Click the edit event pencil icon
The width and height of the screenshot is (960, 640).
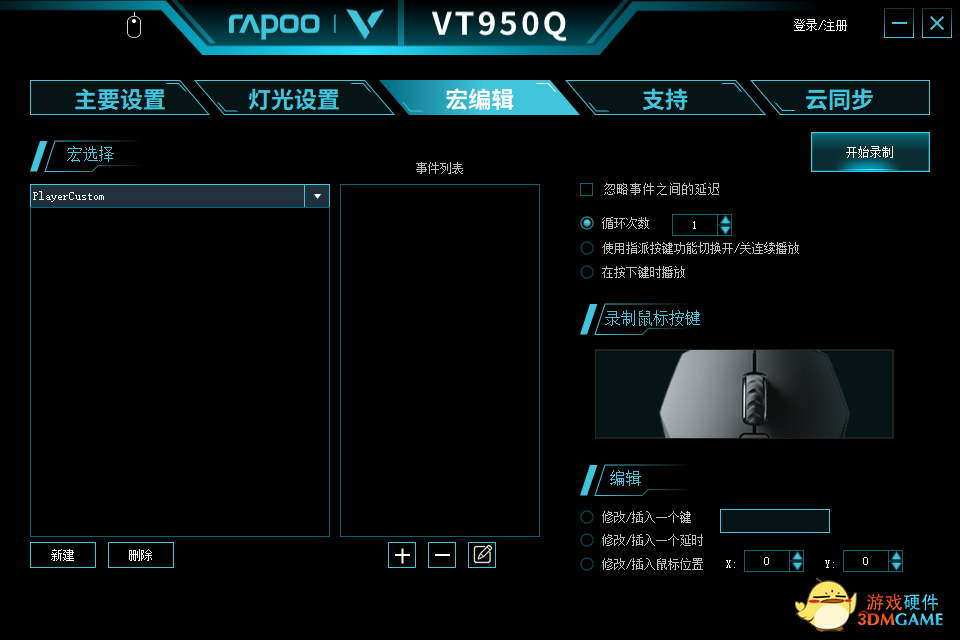coord(482,555)
